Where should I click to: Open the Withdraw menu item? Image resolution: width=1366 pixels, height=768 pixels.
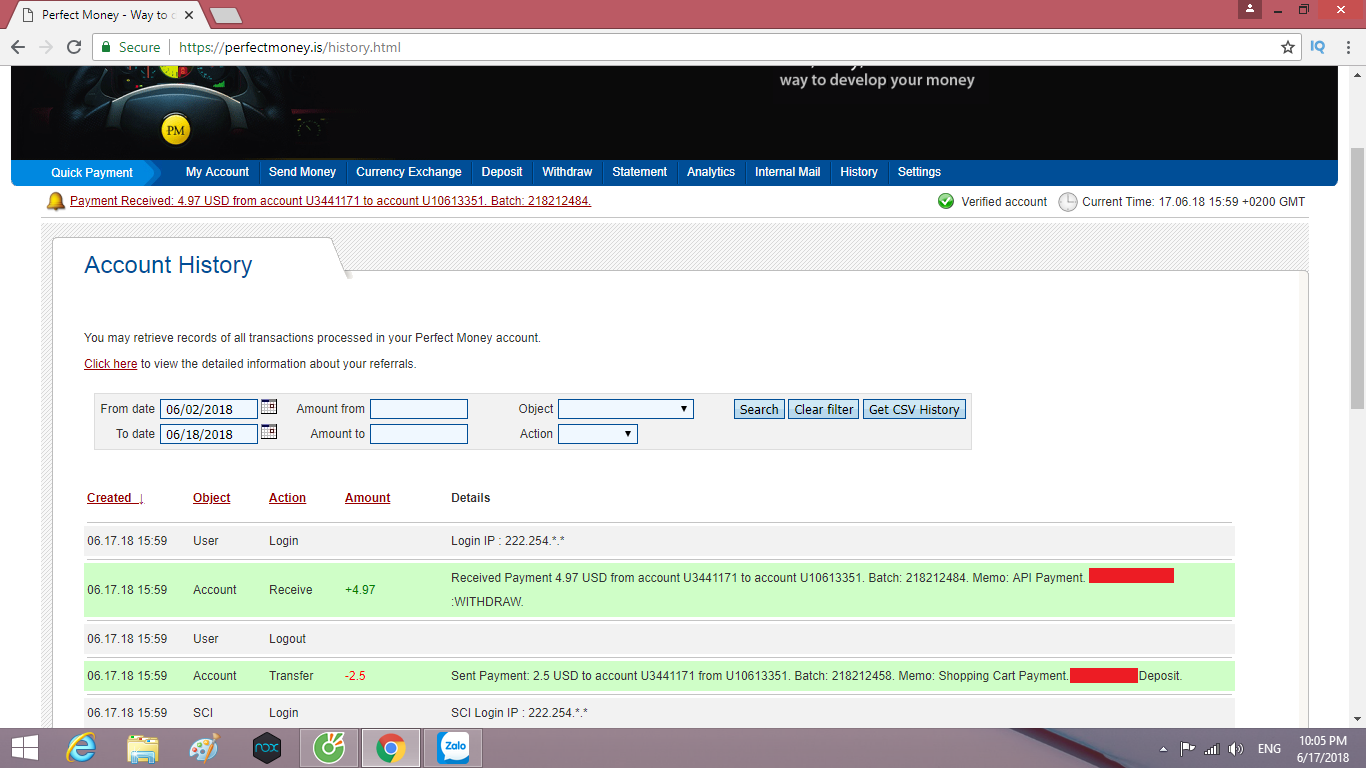pos(567,172)
